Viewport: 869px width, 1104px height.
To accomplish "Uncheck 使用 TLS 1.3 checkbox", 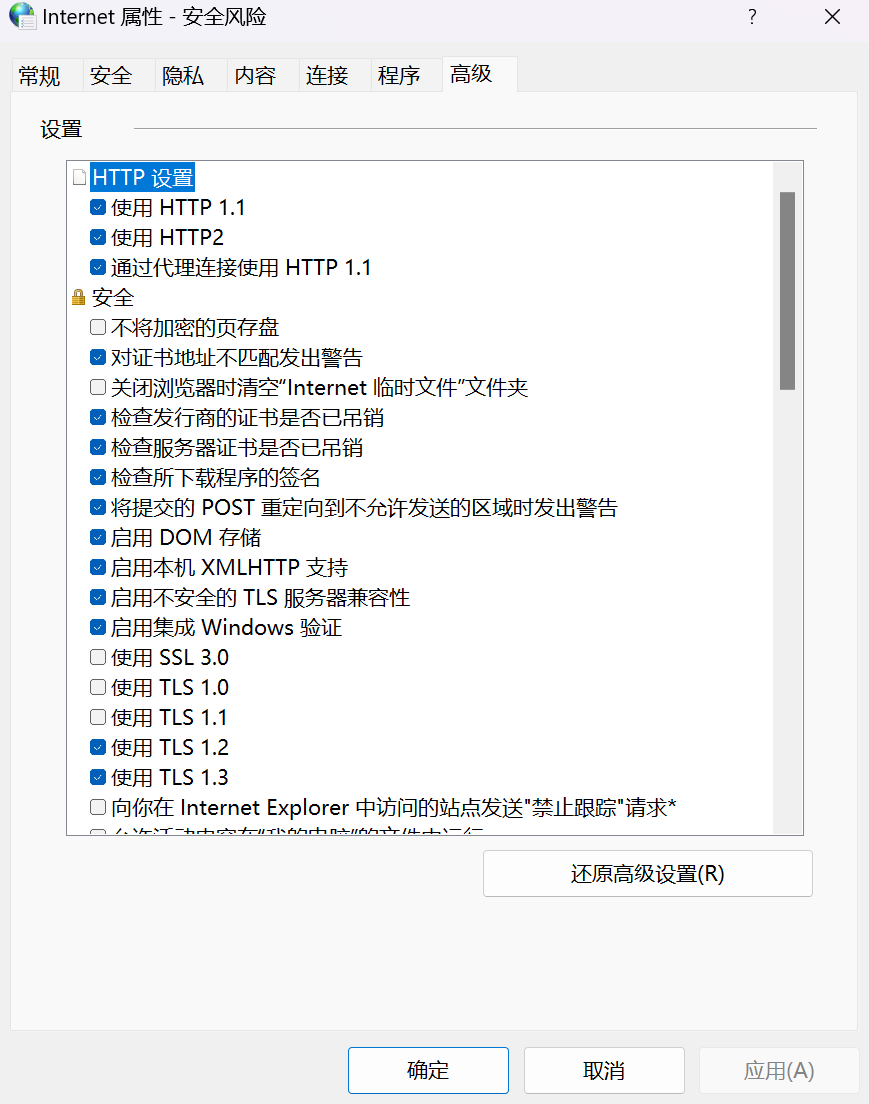I will (x=98, y=777).
